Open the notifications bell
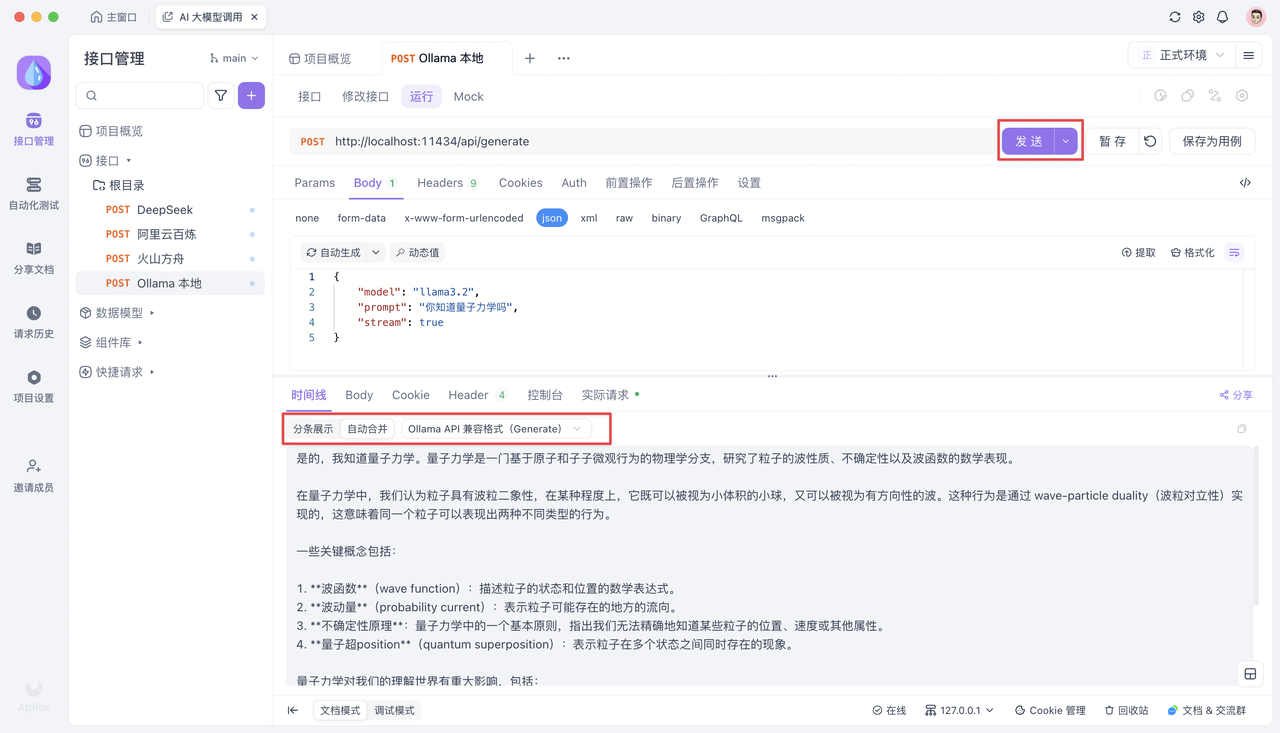Screen dimensions: 1280x733 point(1223,17)
